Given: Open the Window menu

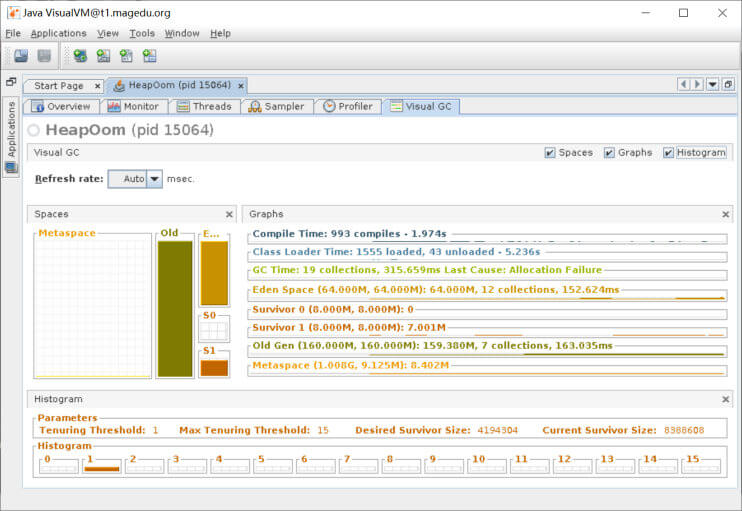Looking at the screenshot, I should 182,33.
